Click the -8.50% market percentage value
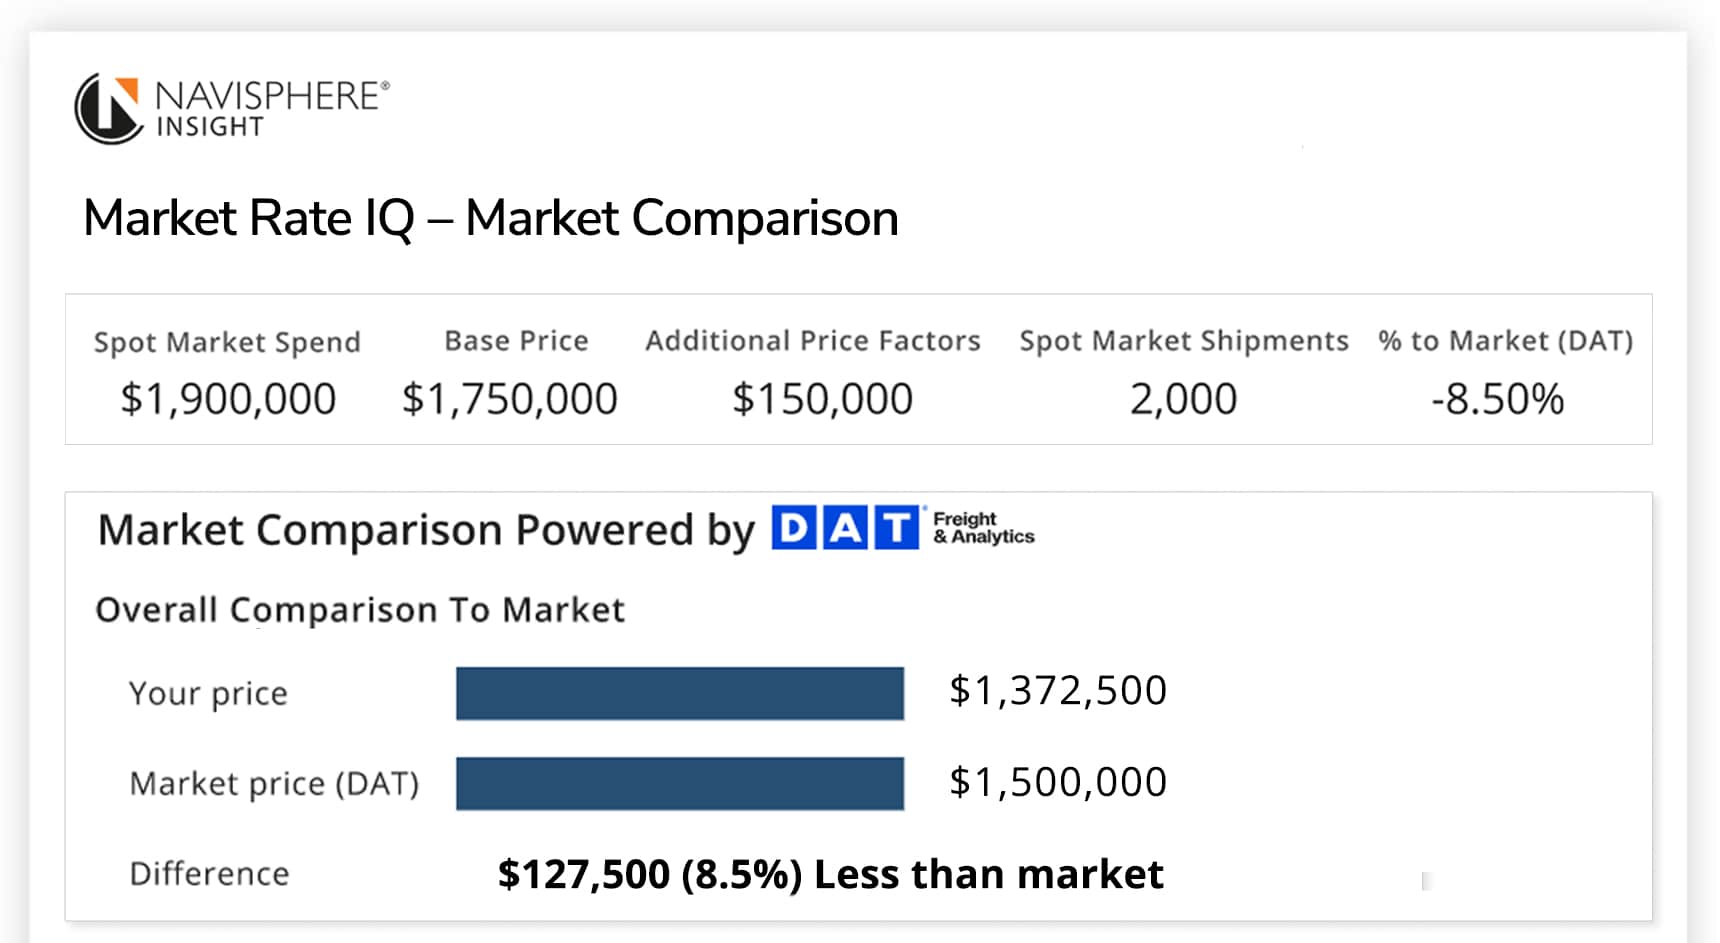 [x=1497, y=399]
